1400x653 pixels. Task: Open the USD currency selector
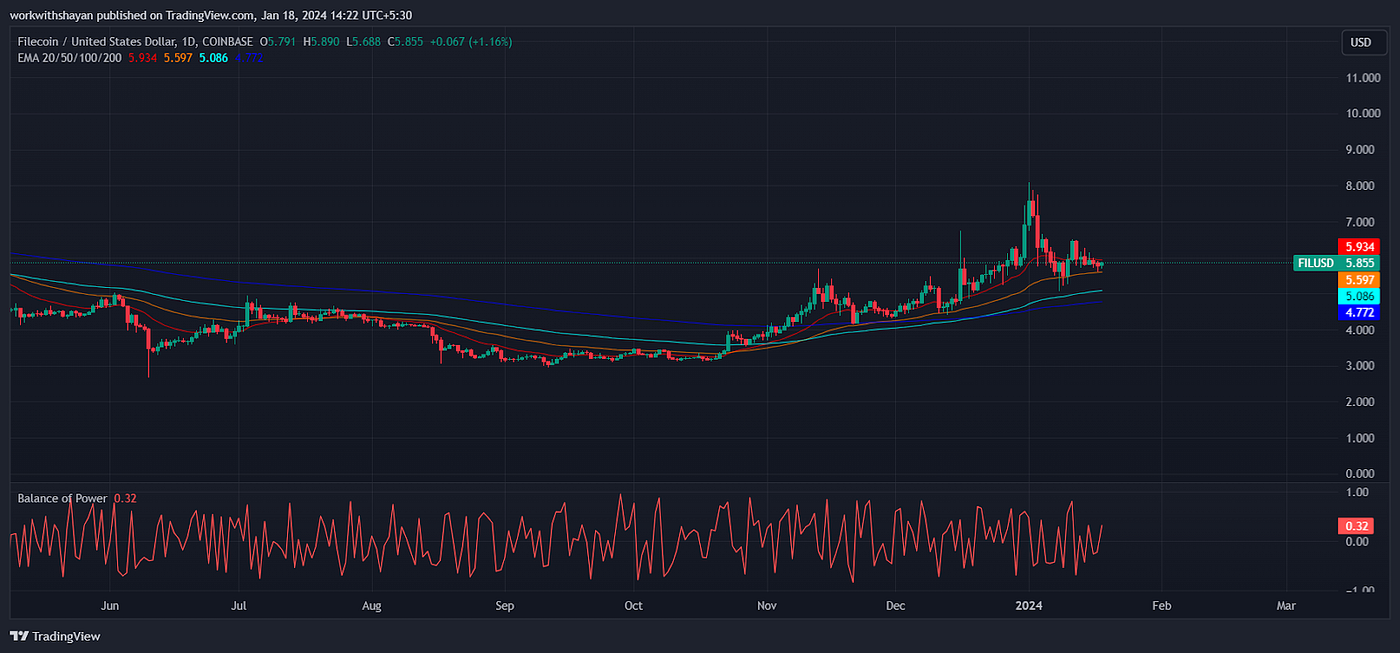1363,42
